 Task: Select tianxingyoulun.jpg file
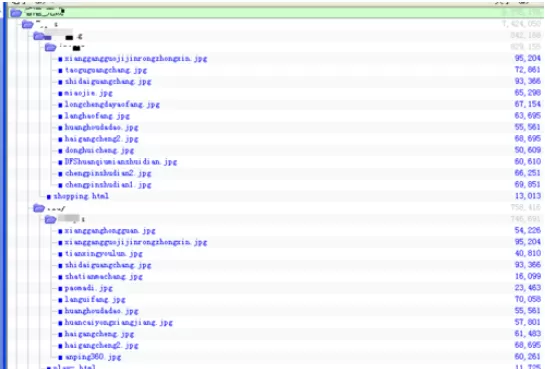(104, 254)
